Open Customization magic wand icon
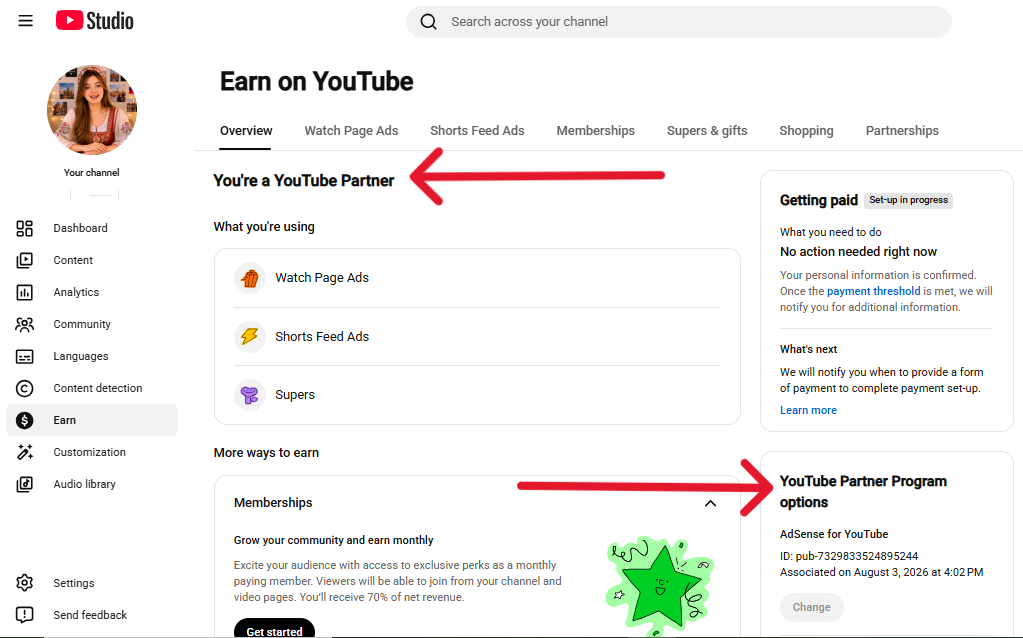1023x638 pixels. (x=25, y=452)
